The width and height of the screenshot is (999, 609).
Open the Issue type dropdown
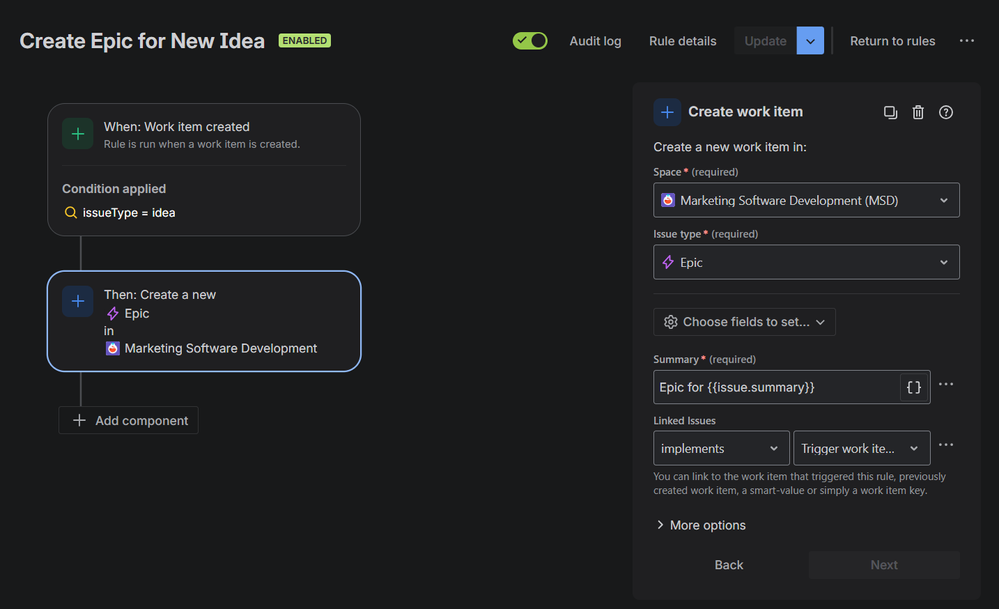pos(806,262)
